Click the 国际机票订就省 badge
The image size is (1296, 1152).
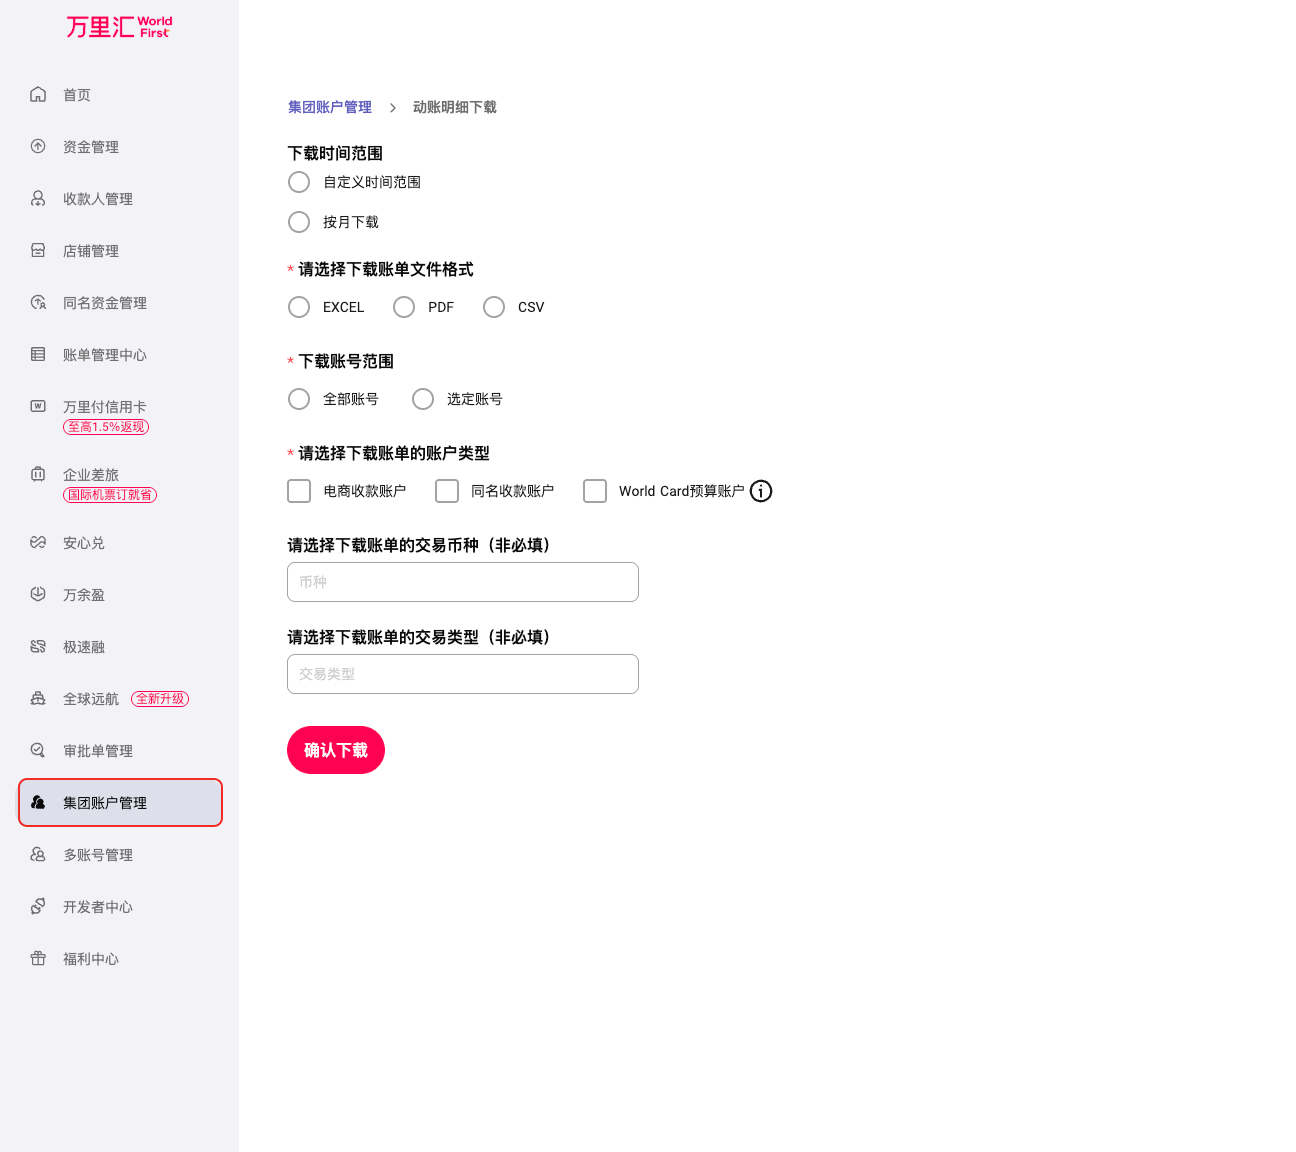tap(110, 495)
